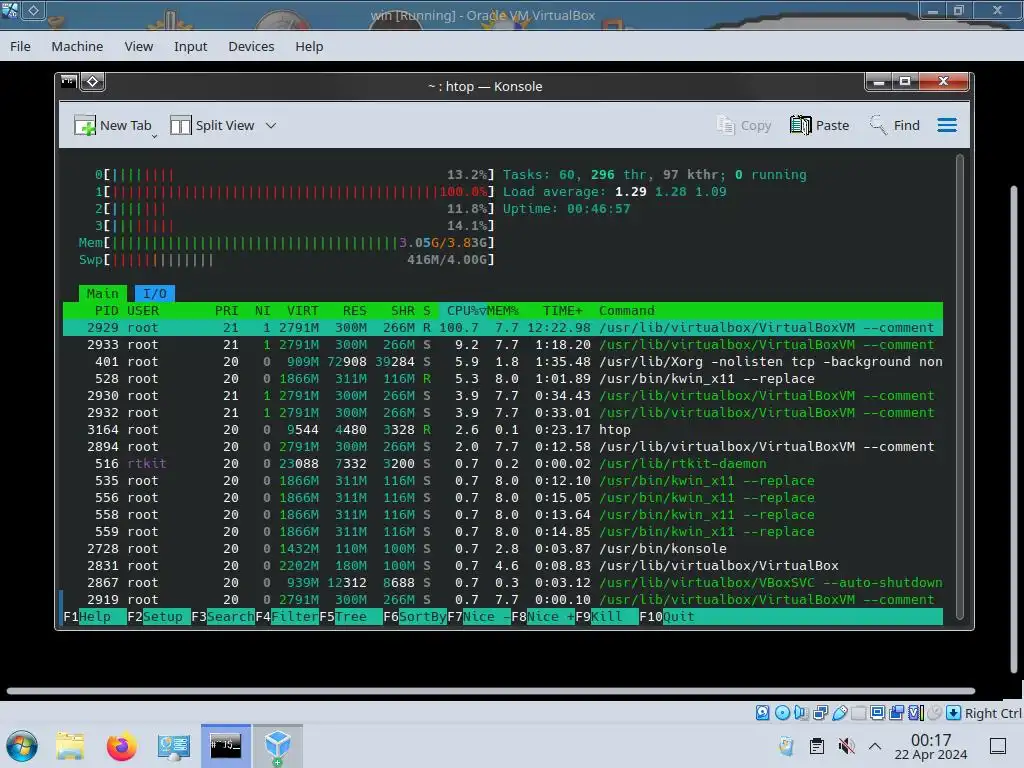
Task: Open VirtualBox View menu
Action: point(138,46)
